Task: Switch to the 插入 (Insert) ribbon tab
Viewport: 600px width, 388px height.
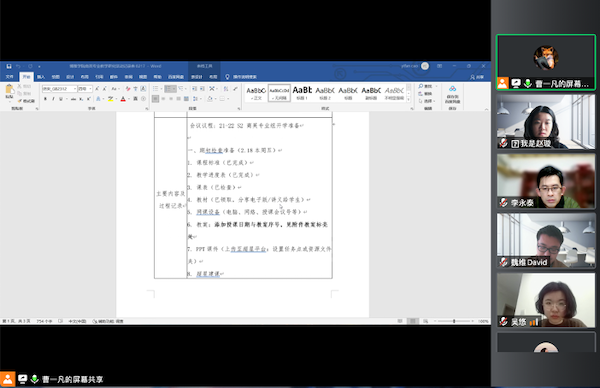Action: [x=41, y=77]
